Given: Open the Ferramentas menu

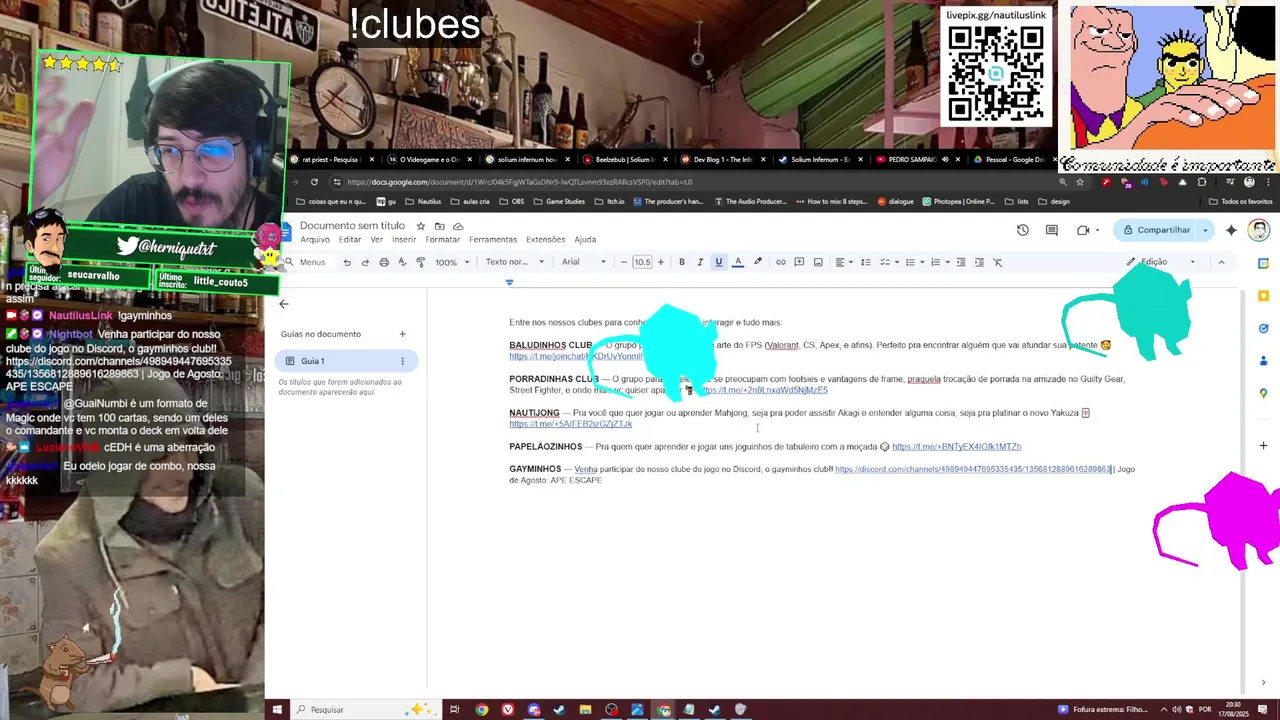Looking at the screenshot, I should coord(493,240).
